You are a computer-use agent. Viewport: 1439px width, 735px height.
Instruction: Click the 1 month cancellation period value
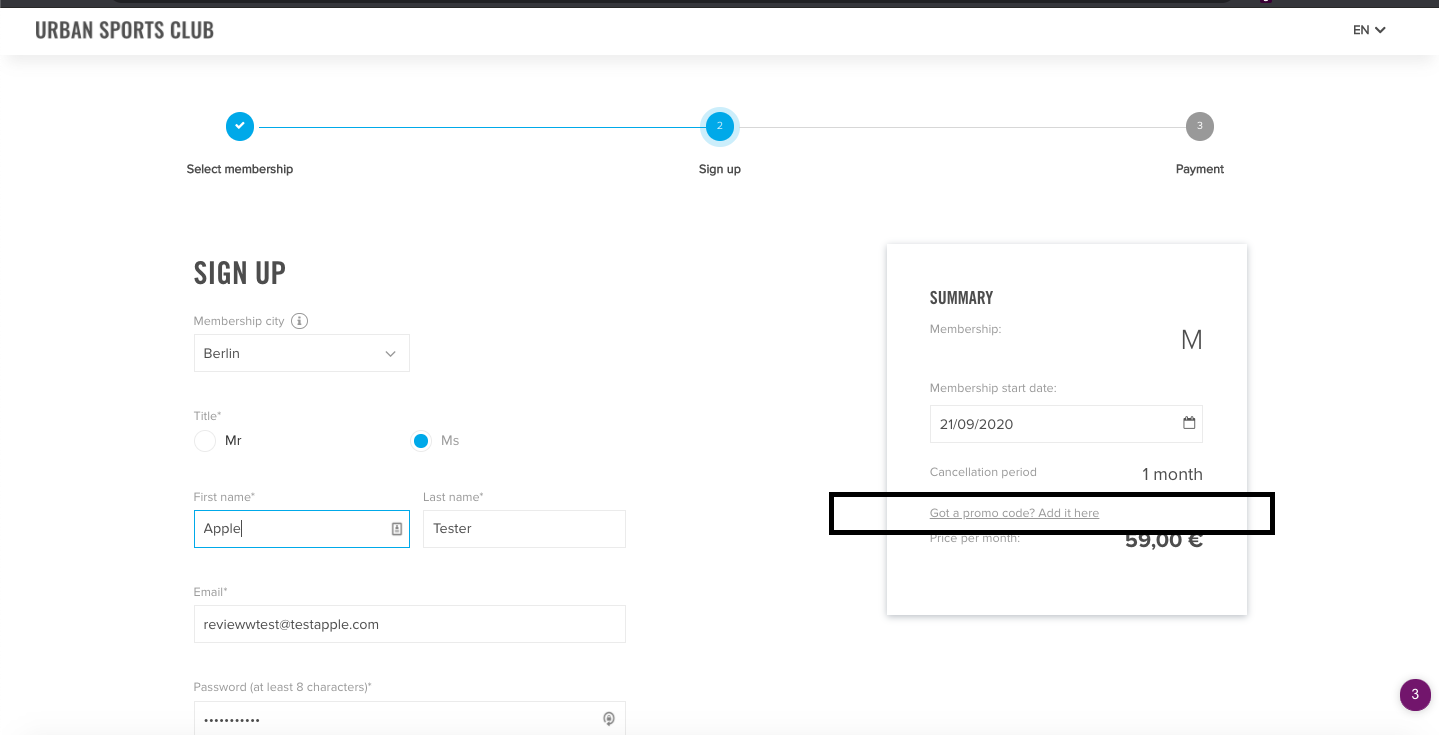(1172, 474)
